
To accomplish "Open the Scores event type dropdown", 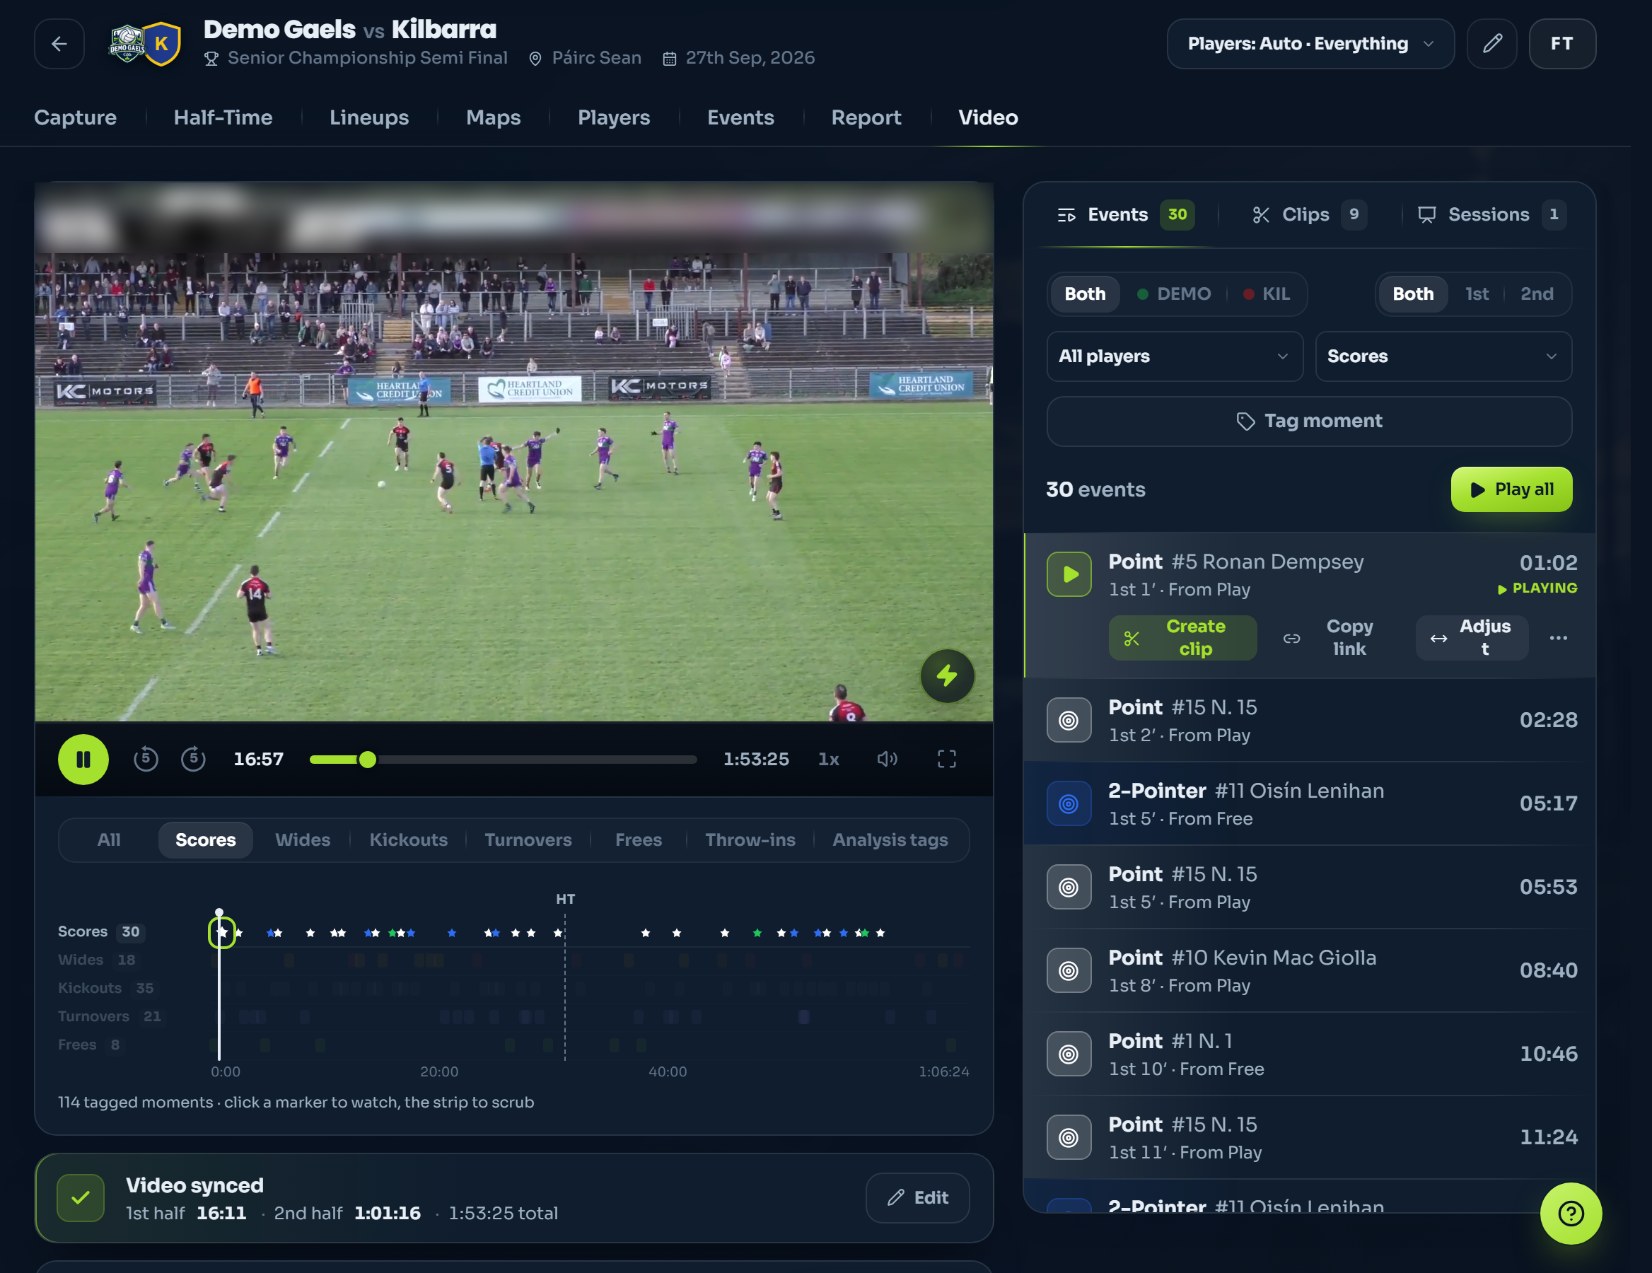I will [x=1443, y=356].
